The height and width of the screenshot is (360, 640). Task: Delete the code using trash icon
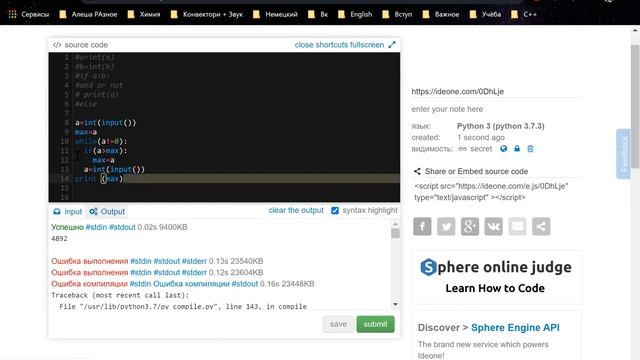pos(530,149)
